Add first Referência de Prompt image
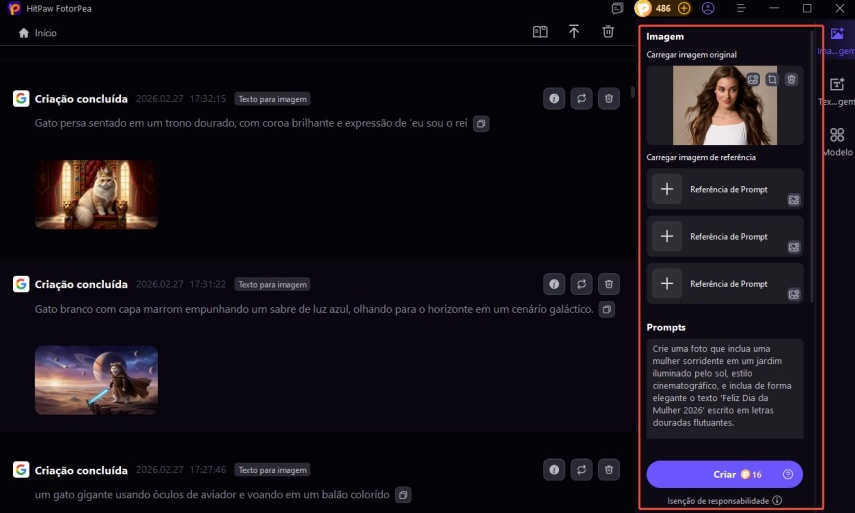855x513 pixels. (x=667, y=189)
